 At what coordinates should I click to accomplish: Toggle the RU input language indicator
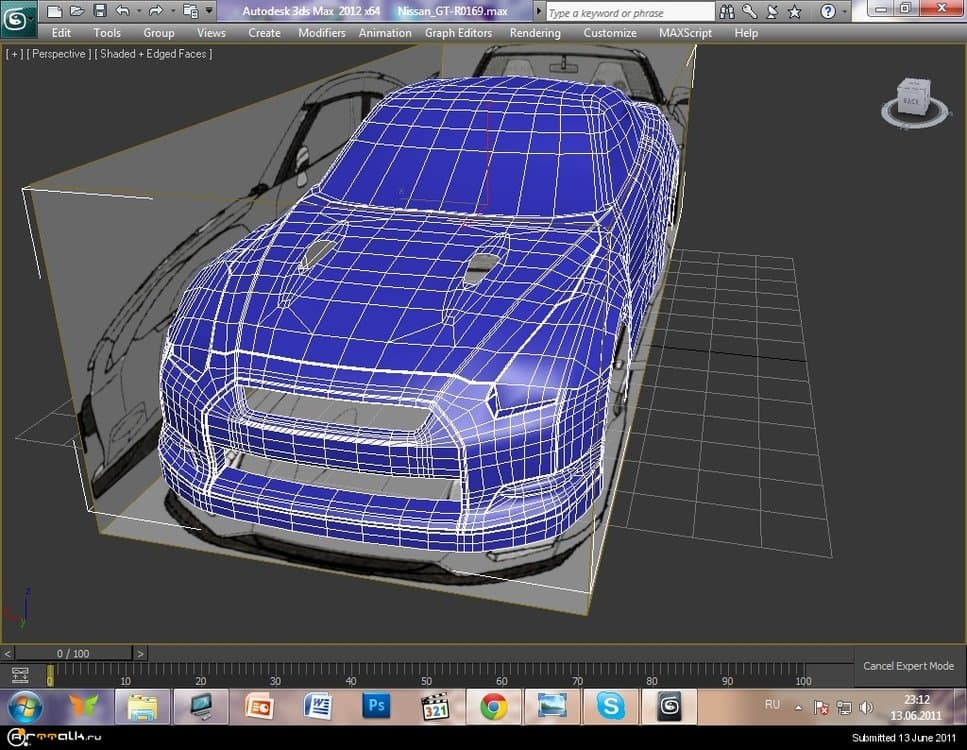point(772,705)
